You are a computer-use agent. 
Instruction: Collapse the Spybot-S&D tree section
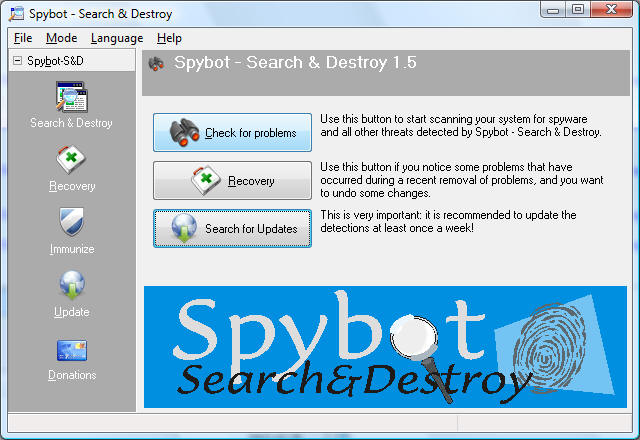tap(18, 61)
